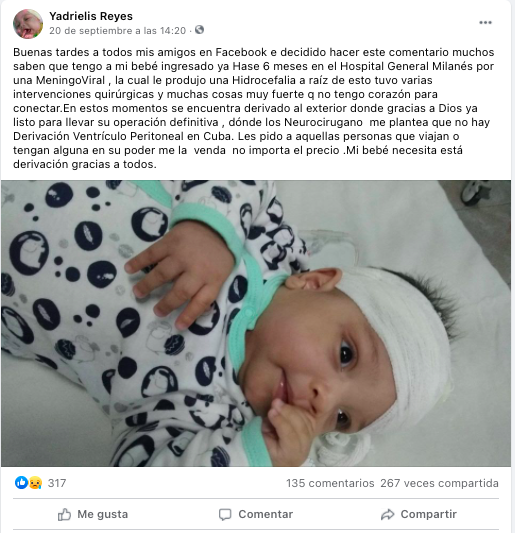Click the globe public privacy icon

coord(200,30)
